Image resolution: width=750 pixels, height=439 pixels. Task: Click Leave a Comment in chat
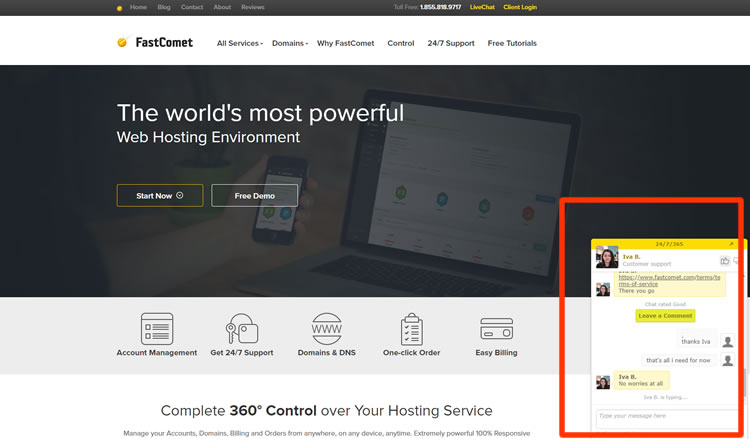[665, 316]
